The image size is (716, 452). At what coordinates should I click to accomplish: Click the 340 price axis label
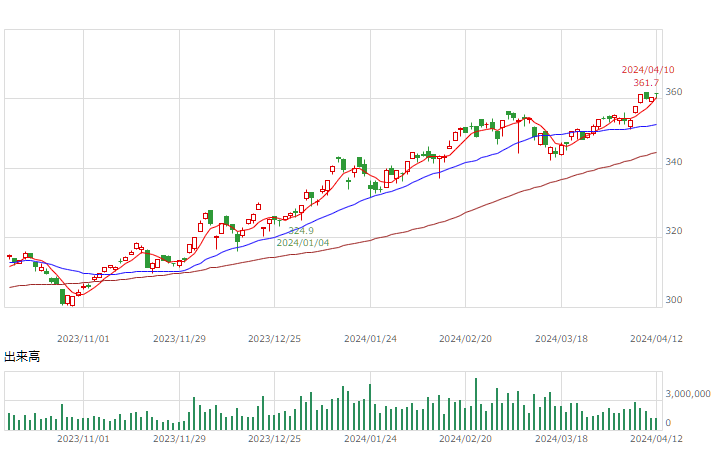(x=674, y=162)
